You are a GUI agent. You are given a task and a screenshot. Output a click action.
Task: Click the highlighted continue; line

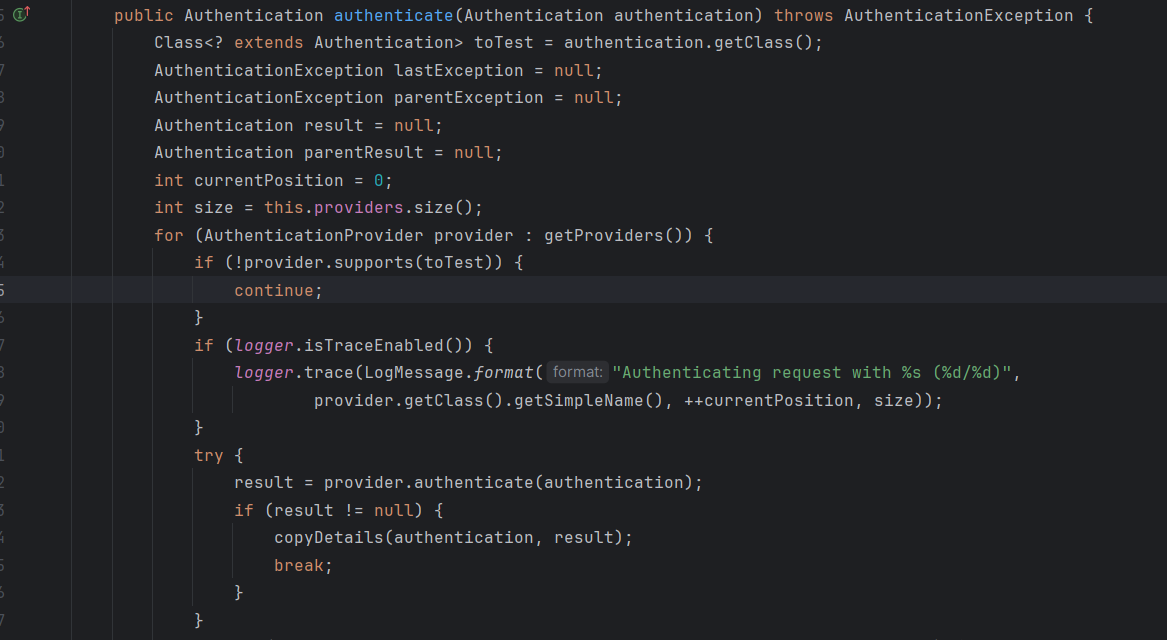[277, 290]
